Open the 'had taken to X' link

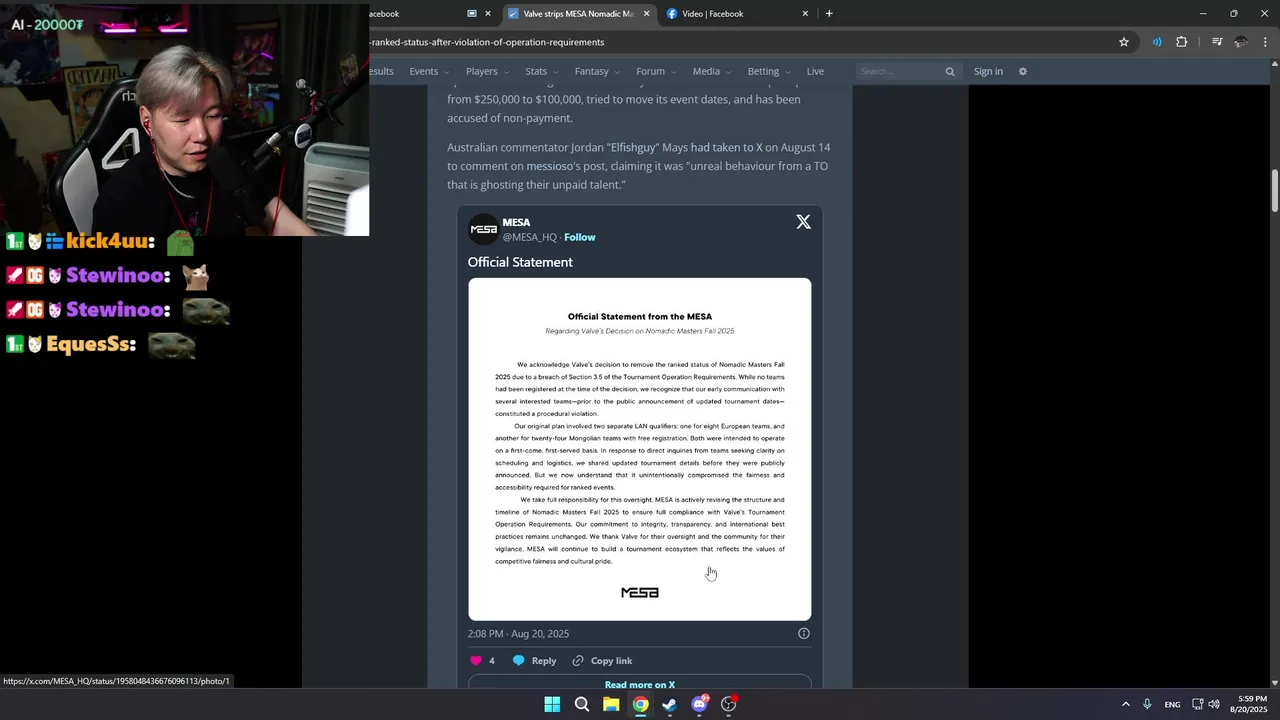pyautogui.click(x=726, y=147)
